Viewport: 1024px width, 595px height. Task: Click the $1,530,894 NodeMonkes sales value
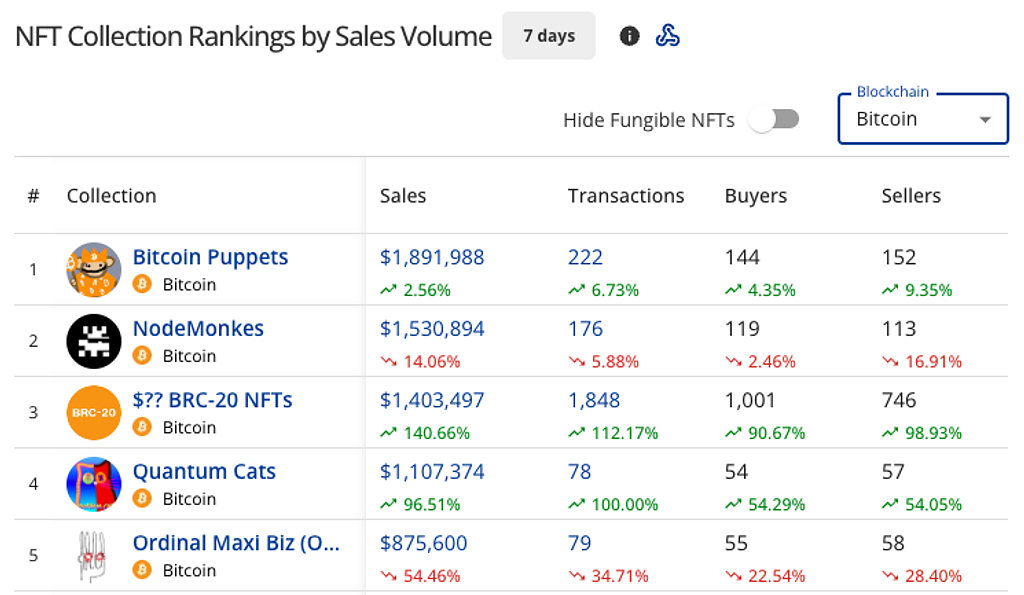pos(432,328)
